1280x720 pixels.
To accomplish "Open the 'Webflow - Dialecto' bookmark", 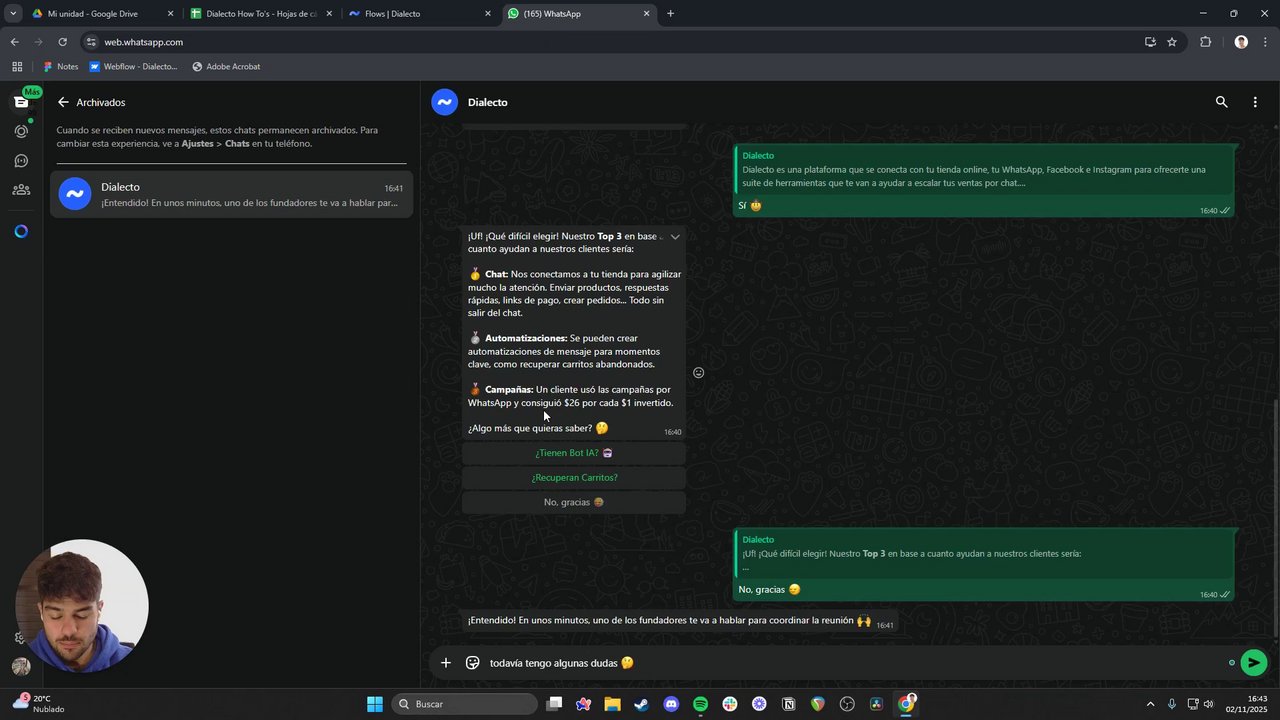I will [134, 67].
